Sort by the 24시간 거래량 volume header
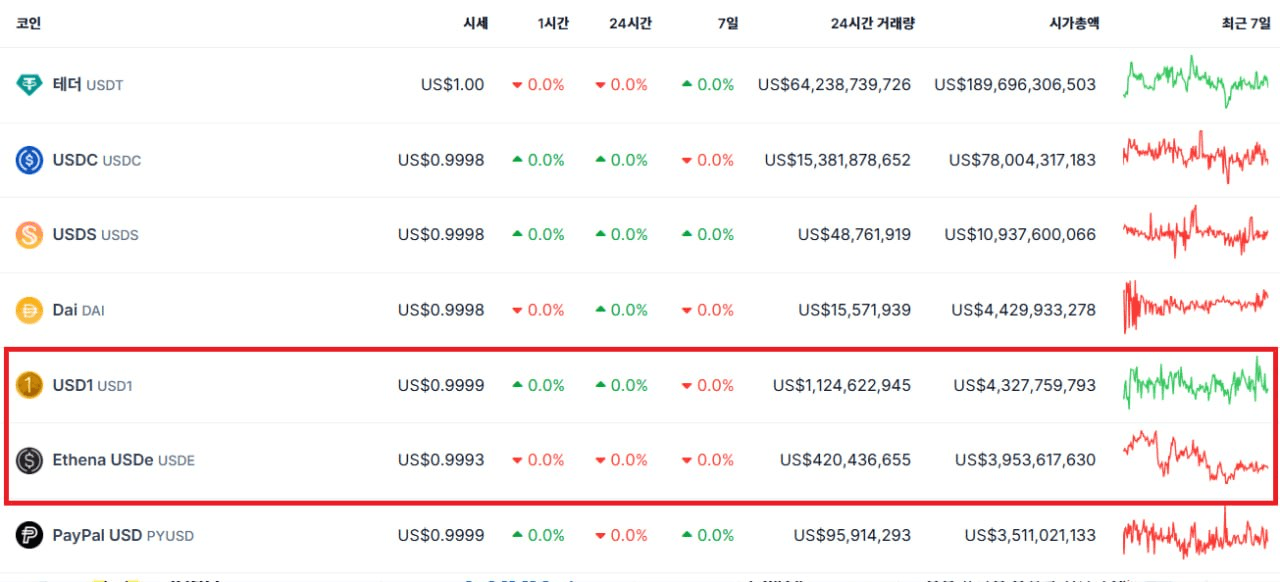This screenshot has height=582, width=1280. click(x=872, y=23)
